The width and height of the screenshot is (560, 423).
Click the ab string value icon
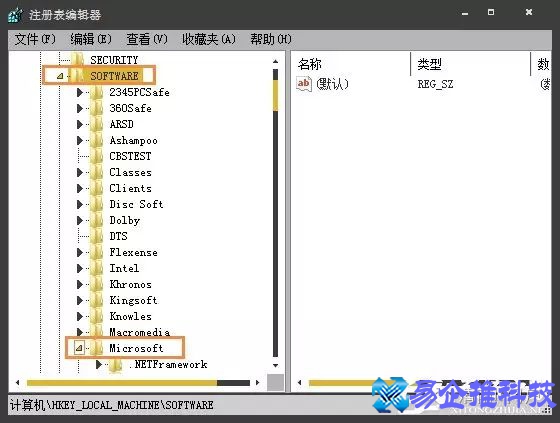point(304,84)
